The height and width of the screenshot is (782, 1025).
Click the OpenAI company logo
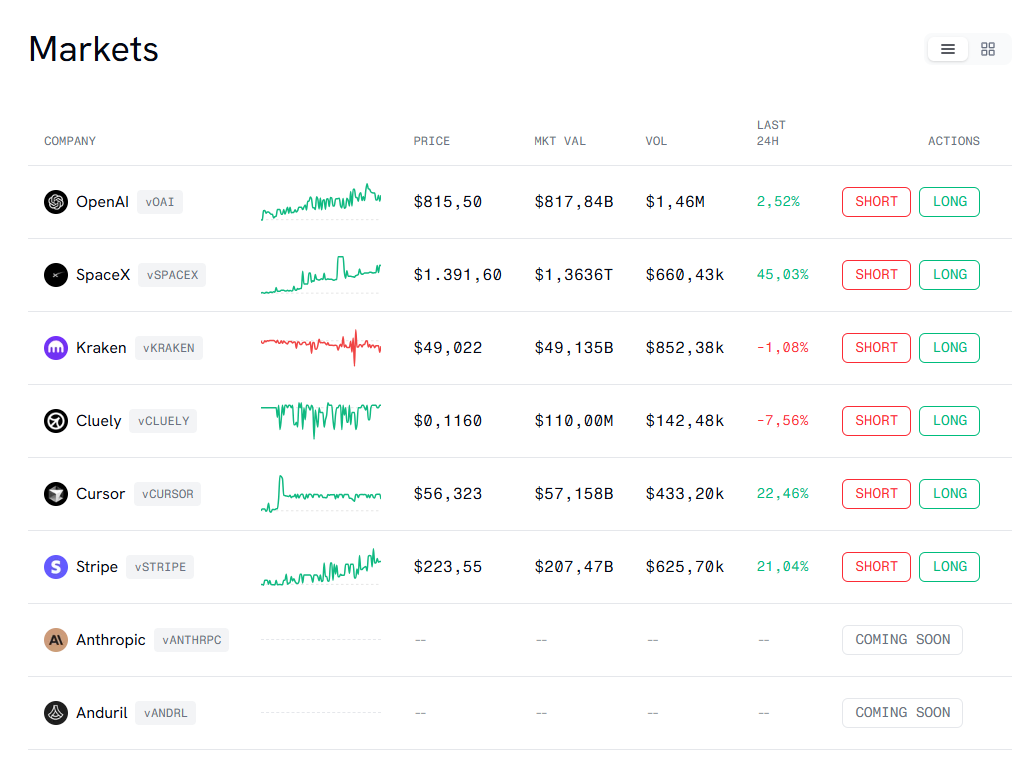pos(55,201)
